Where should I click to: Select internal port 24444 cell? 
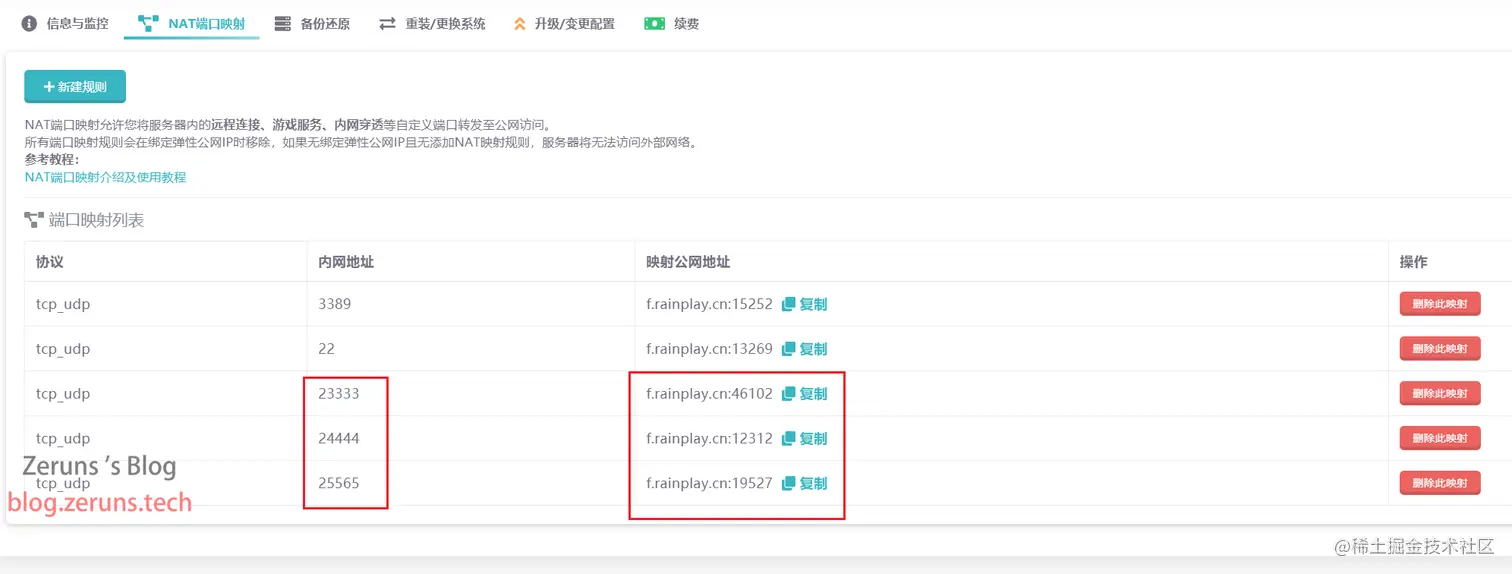point(470,438)
